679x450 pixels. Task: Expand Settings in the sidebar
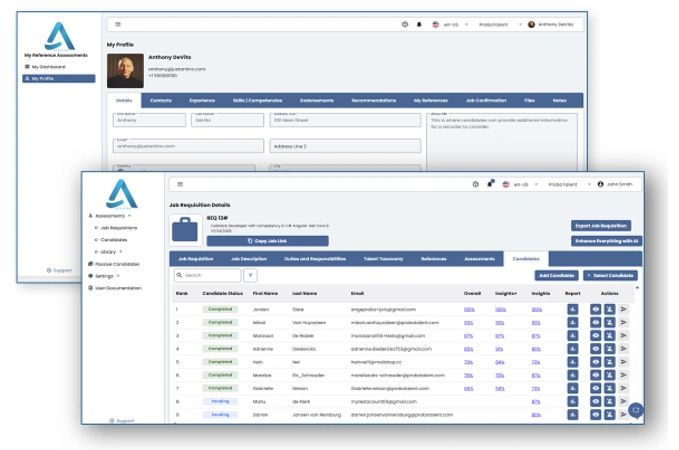104,276
